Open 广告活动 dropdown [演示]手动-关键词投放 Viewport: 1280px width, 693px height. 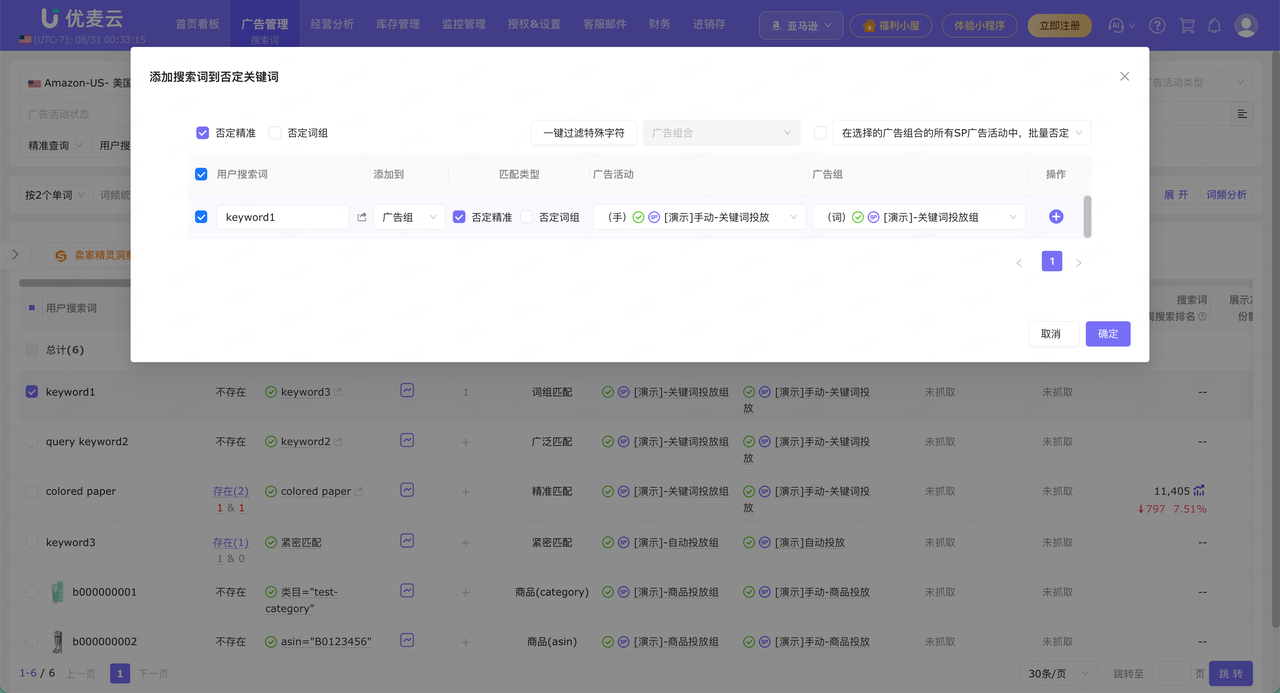click(699, 217)
